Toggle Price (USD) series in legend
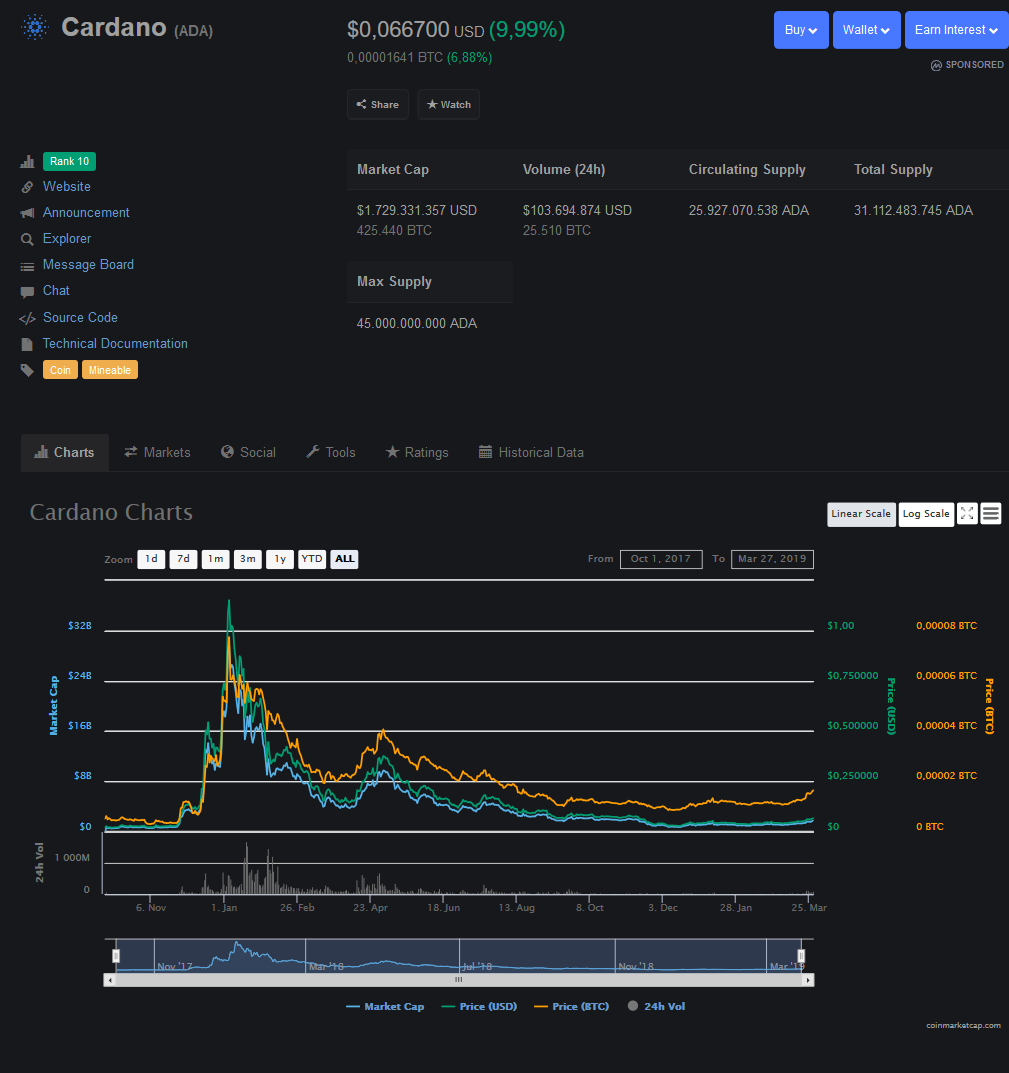 tap(479, 1007)
